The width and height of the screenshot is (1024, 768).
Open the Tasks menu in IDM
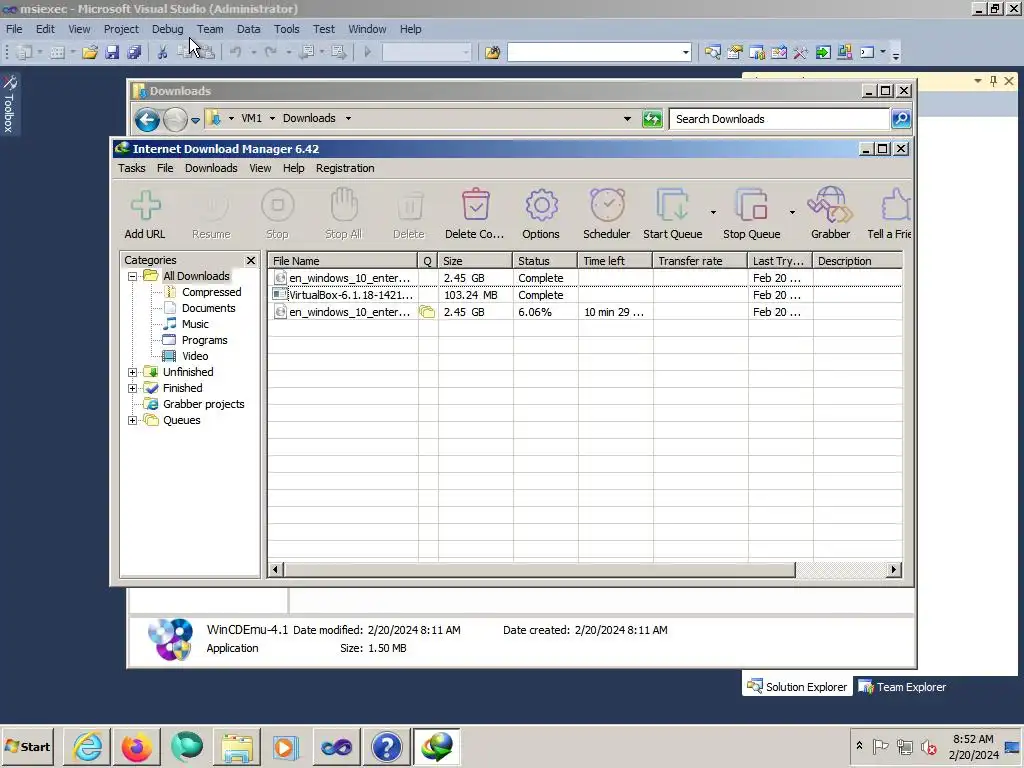131,168
